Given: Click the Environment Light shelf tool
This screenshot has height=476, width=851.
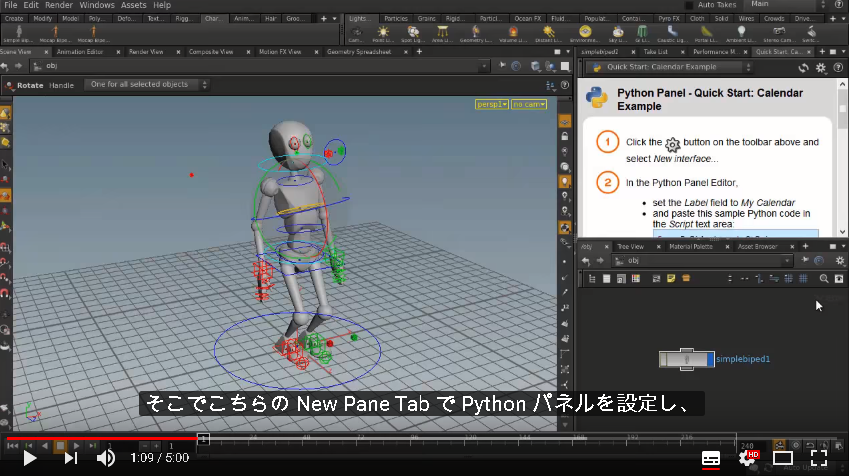Looking at the screenshot, I should [585, 34].
